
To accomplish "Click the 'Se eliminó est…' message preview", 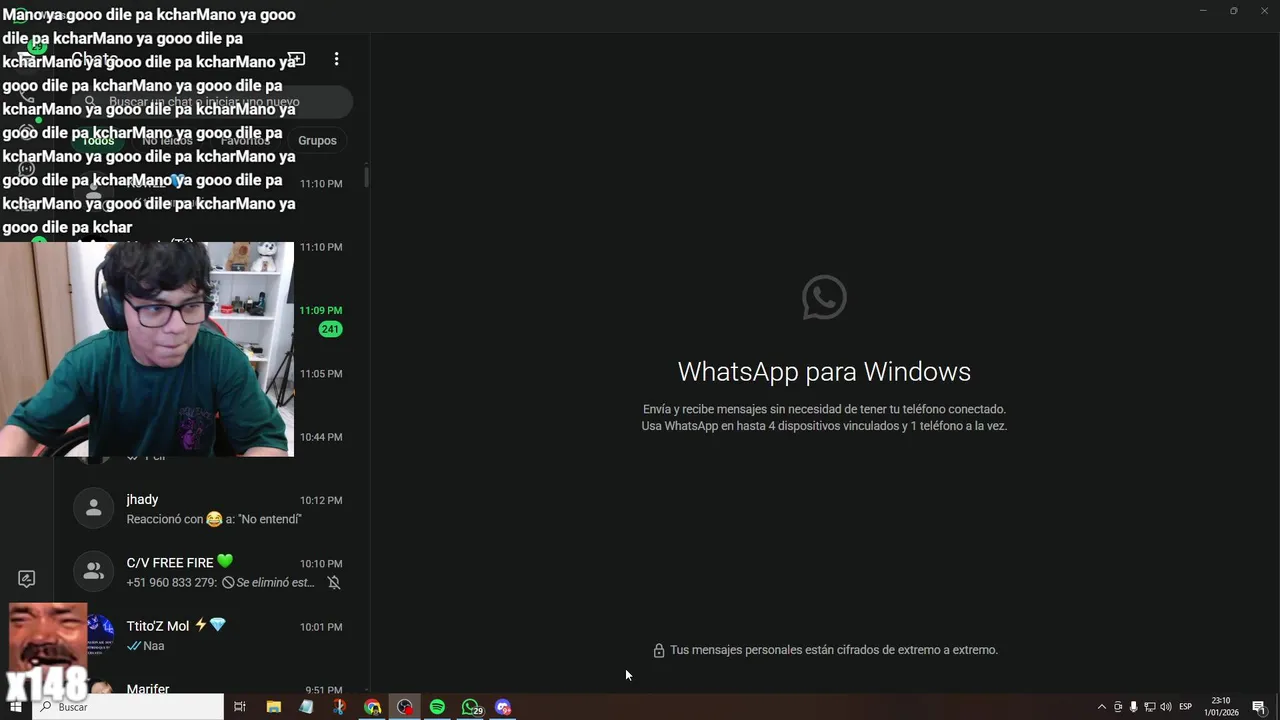I will pos(276,583).
